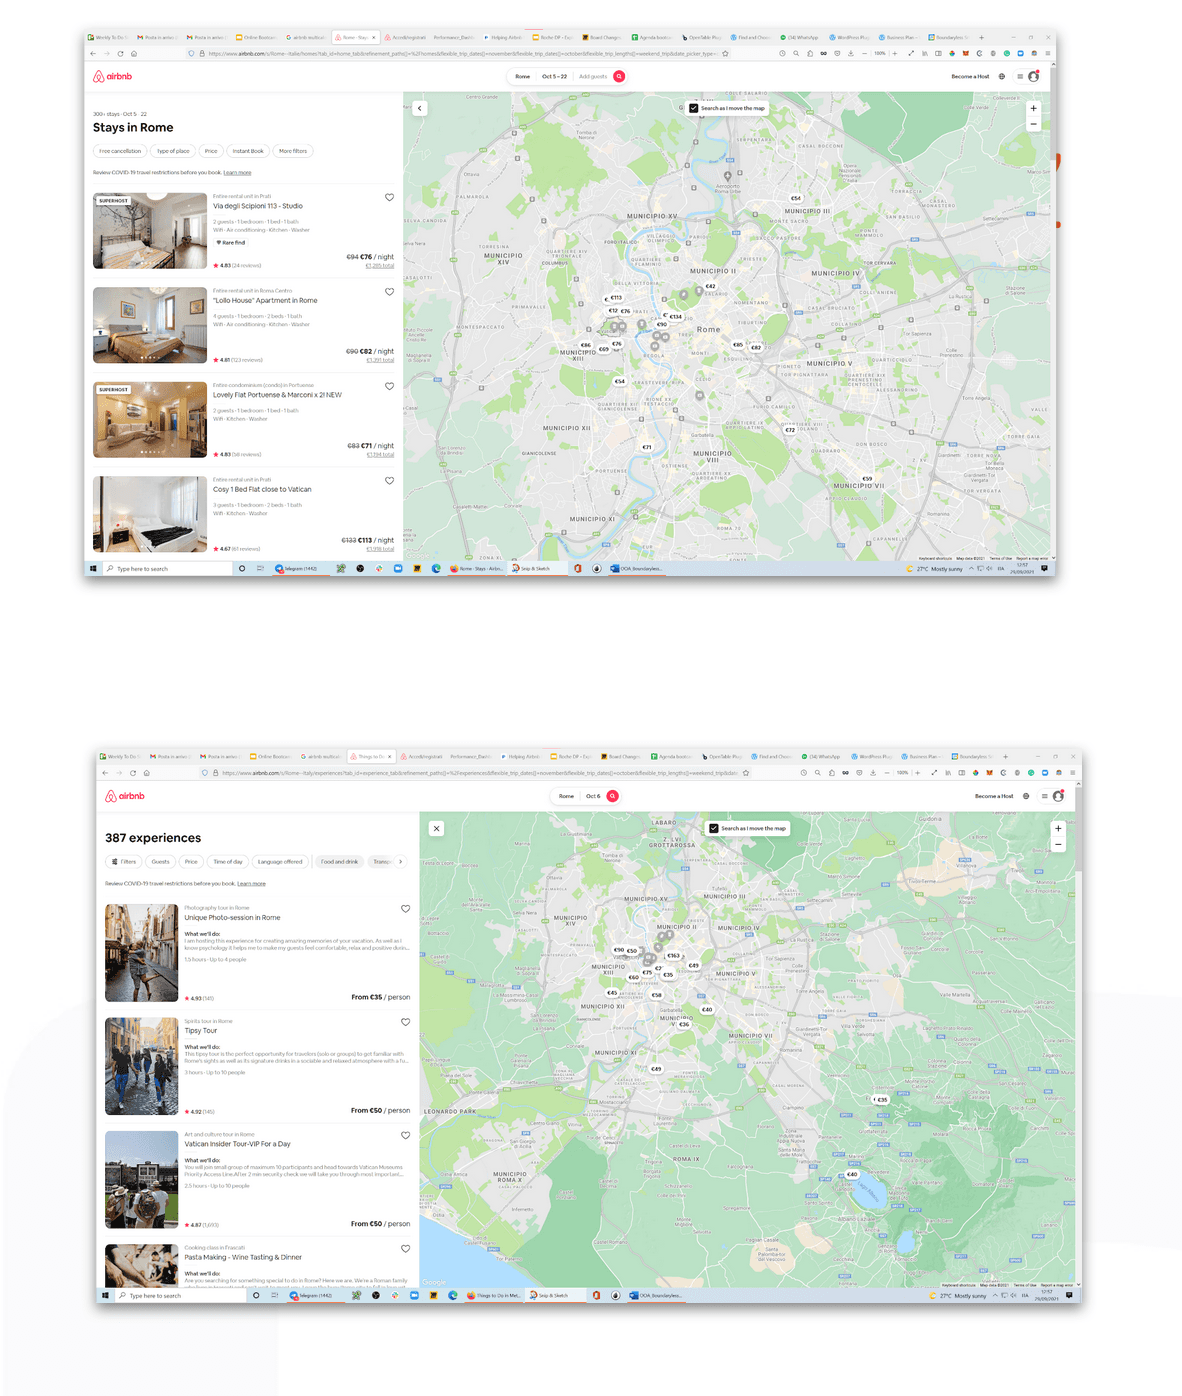
Task: Open the Price filter in the experiences window
Action: click(191, 861)
